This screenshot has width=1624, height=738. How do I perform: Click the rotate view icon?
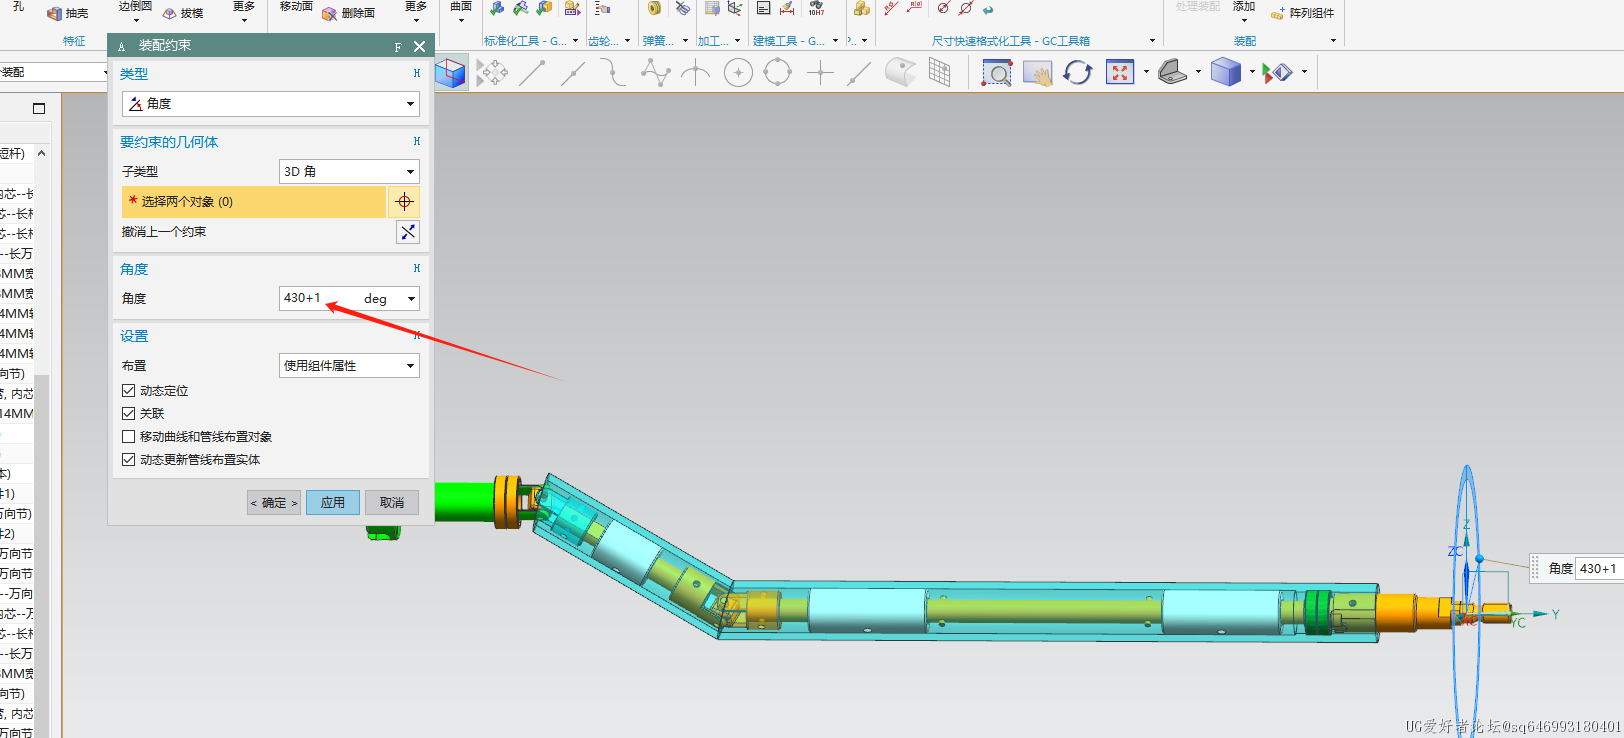[x=1078, y=72]
